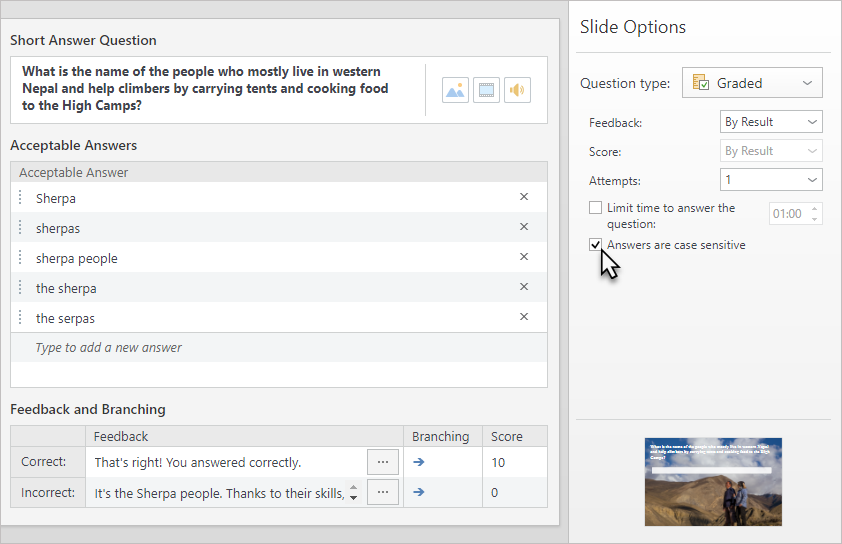This screenshot has width=842, height=544.
Task: Open Correct feedback ellipsis editor button
Action: tap(383, 462)
